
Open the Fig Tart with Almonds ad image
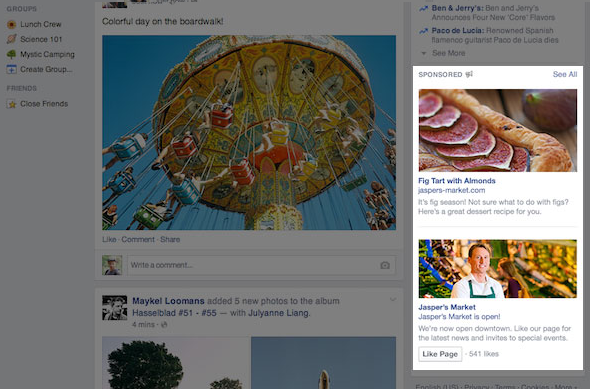click(497, 131)
